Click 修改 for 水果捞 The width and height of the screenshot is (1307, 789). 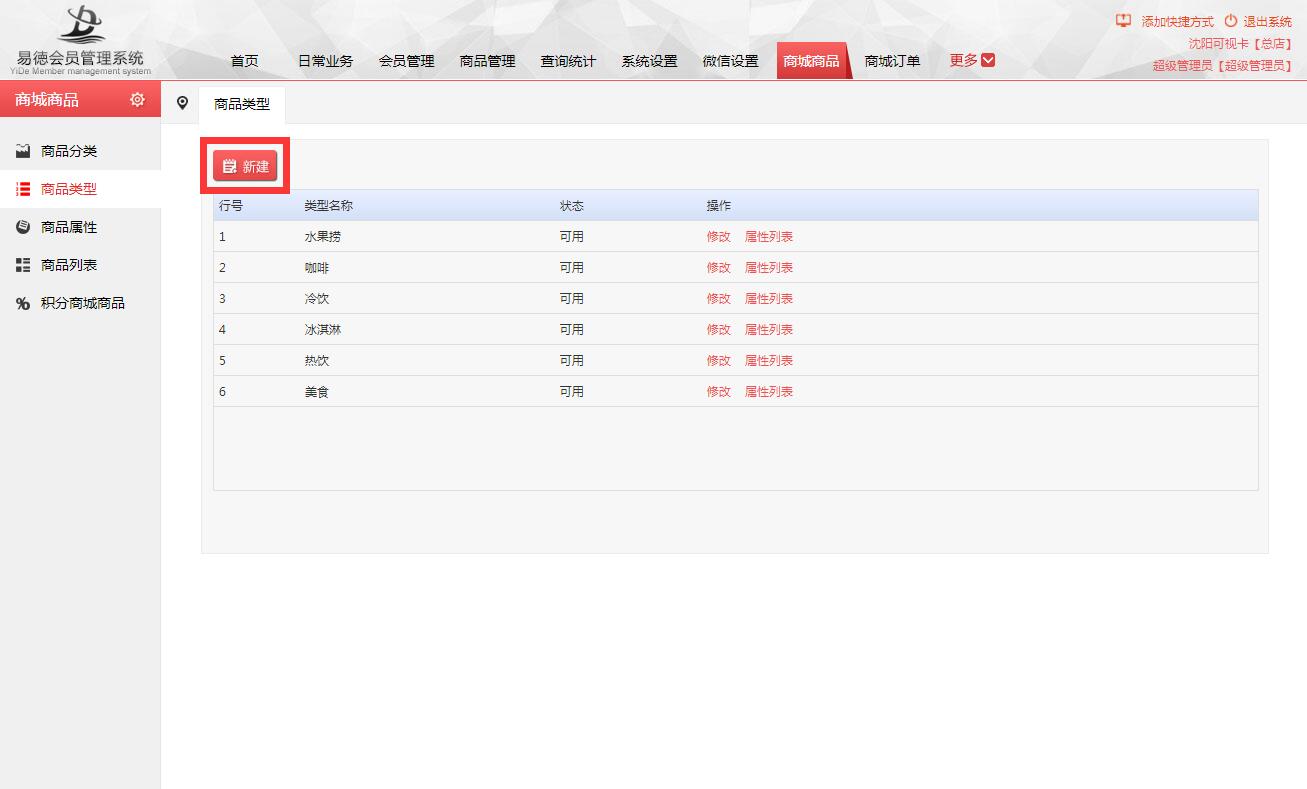point(718,237)
